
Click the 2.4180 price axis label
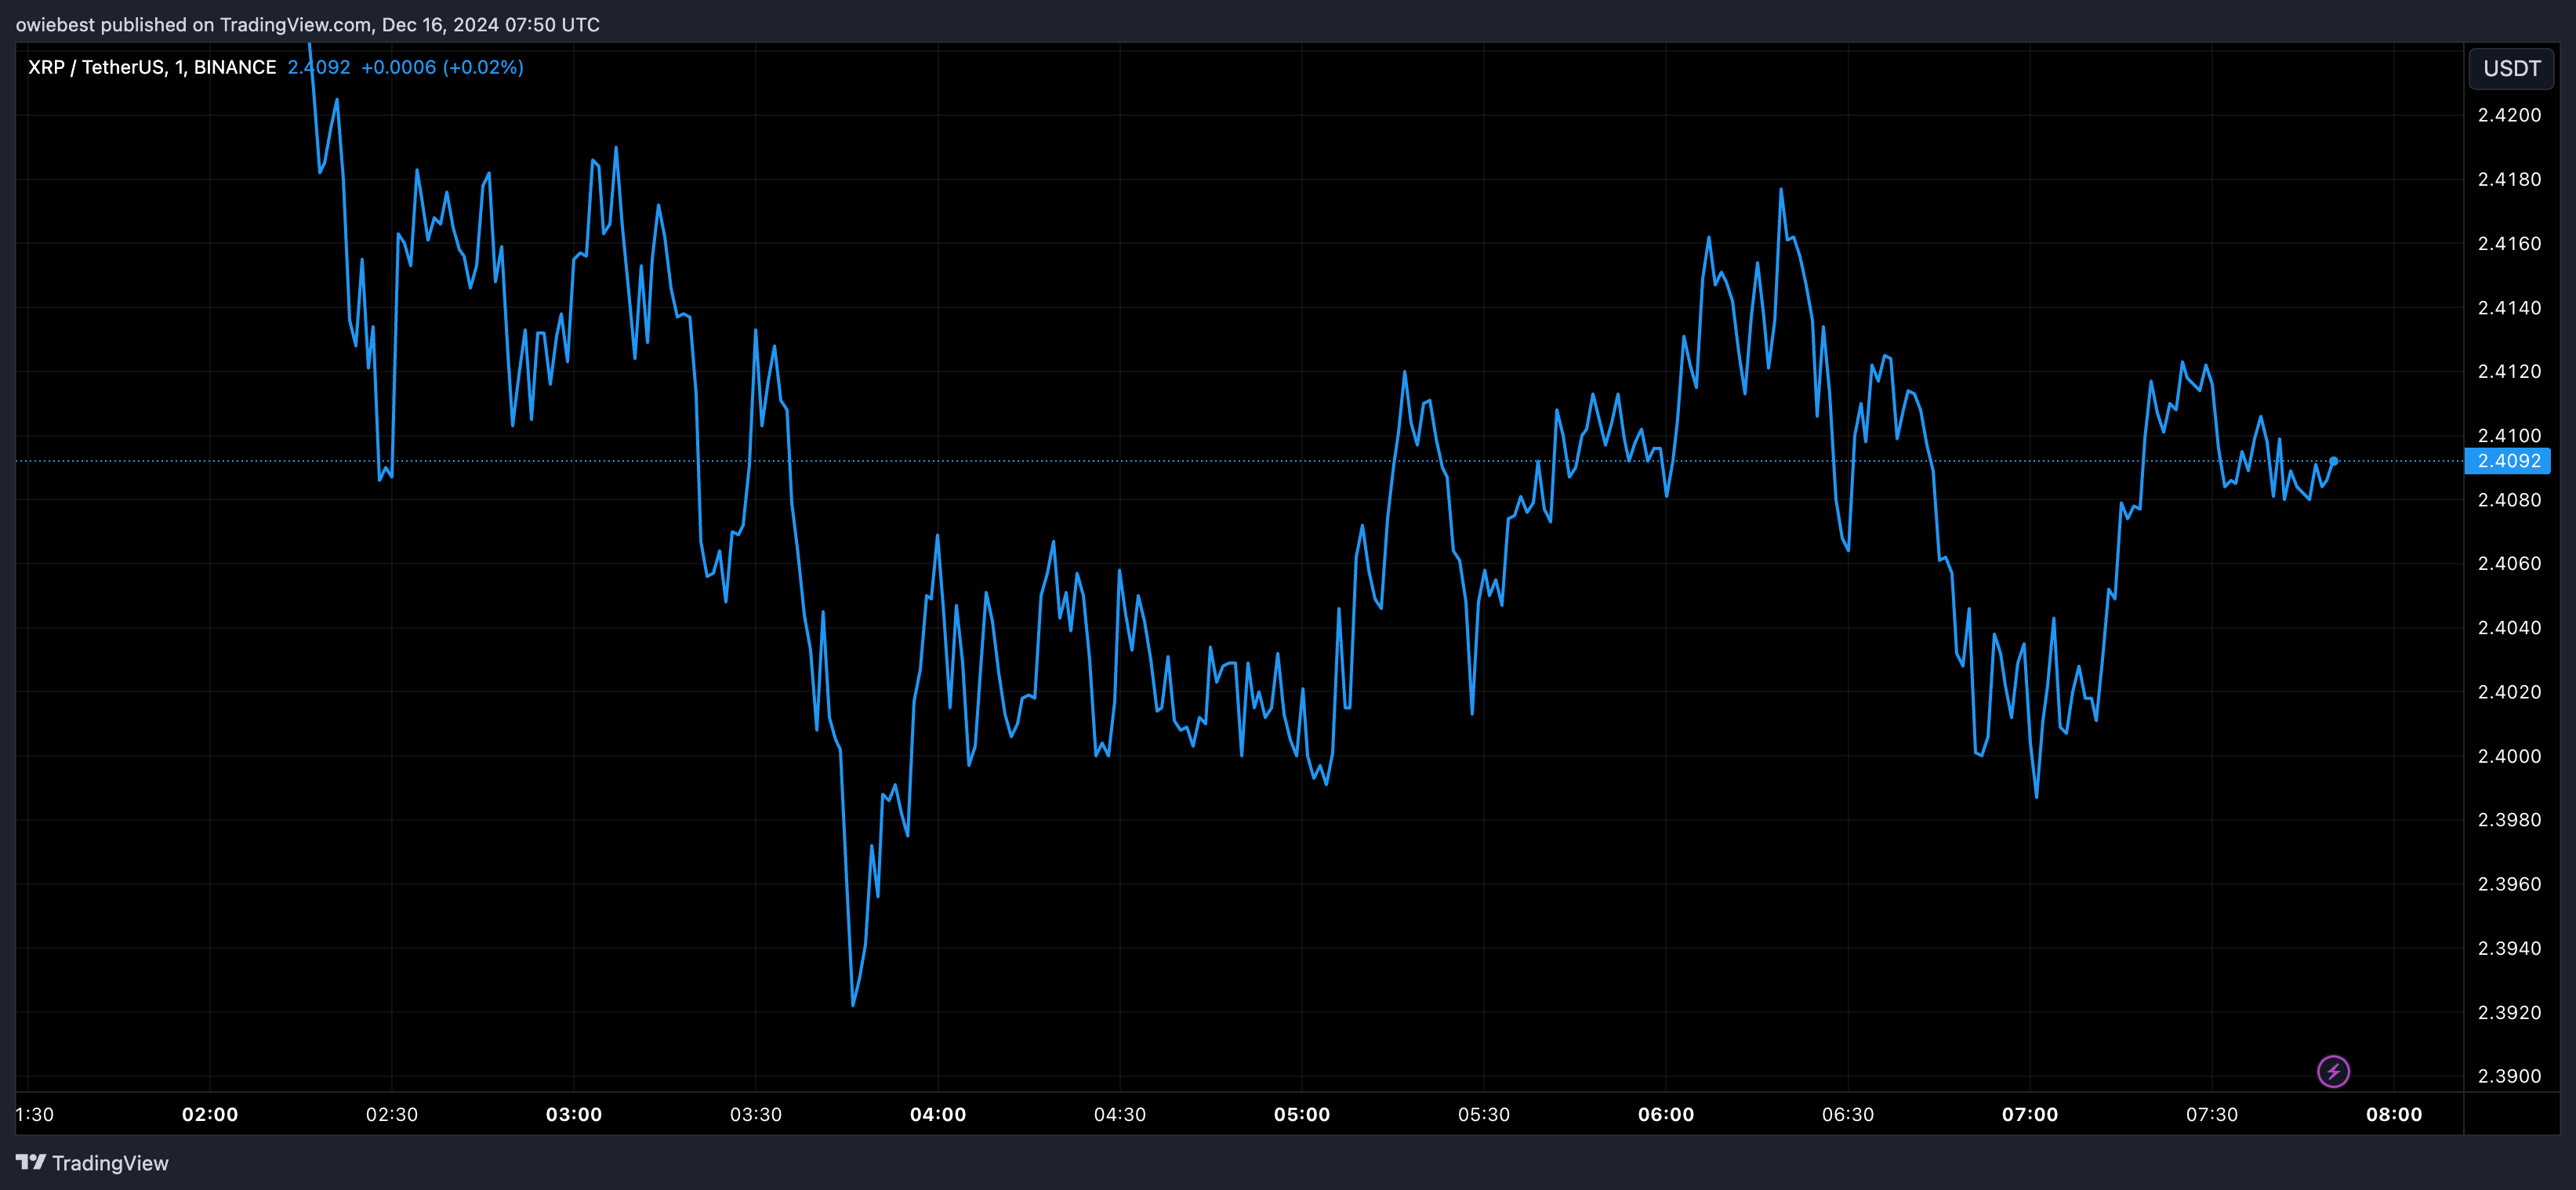(2509, 179)
